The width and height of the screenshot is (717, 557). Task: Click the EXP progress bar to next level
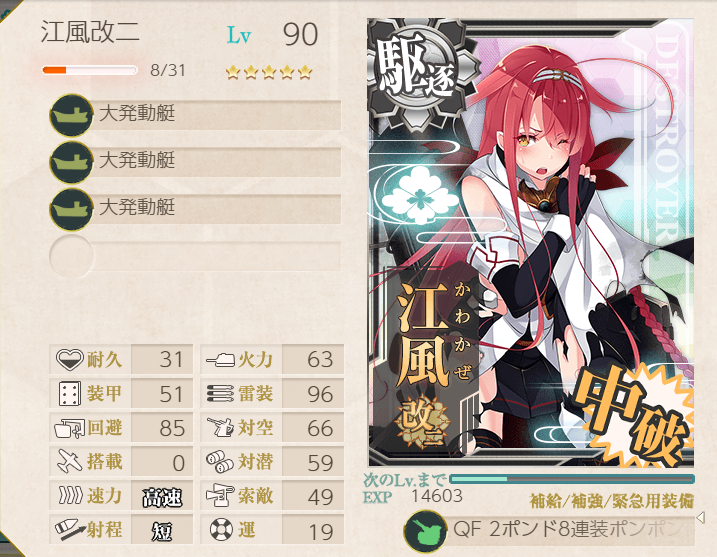[572, 479]
